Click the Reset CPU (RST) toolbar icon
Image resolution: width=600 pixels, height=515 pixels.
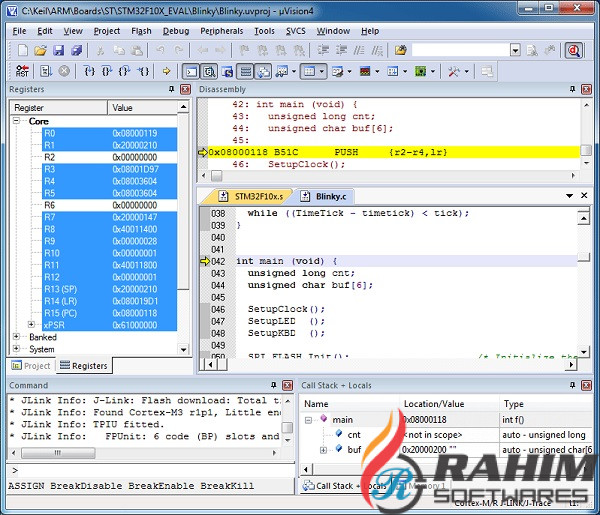21,71
